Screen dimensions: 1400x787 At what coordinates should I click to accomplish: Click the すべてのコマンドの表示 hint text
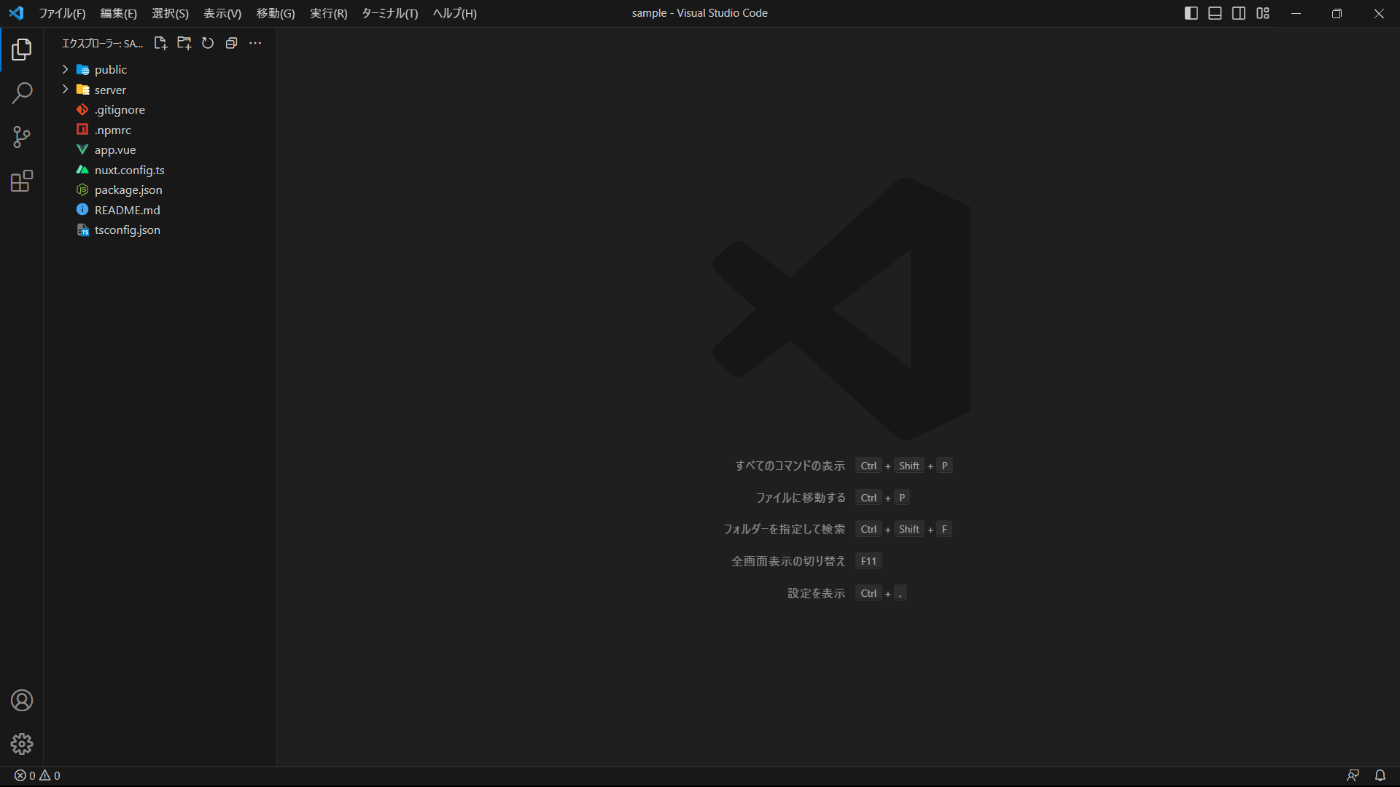click(x=790, y=465)
